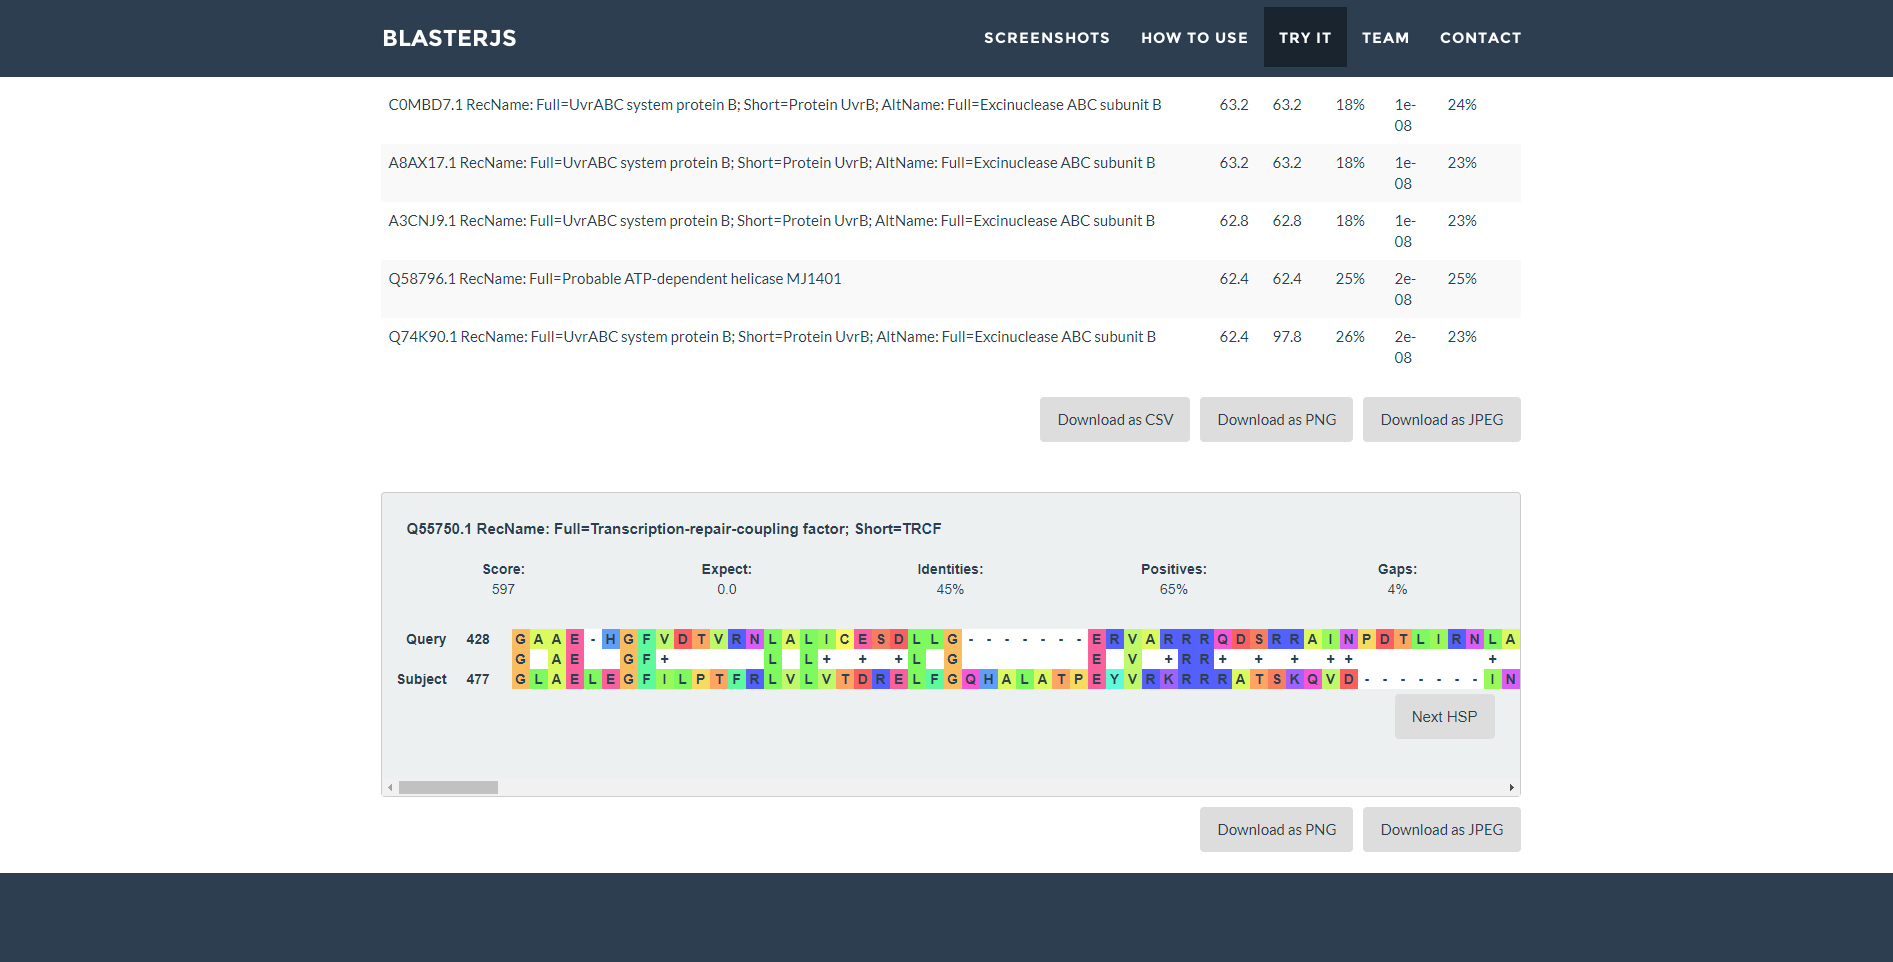Download alignment as PNG below panel
Viewport: 1893px width, 962px height.
point(1276,830)
